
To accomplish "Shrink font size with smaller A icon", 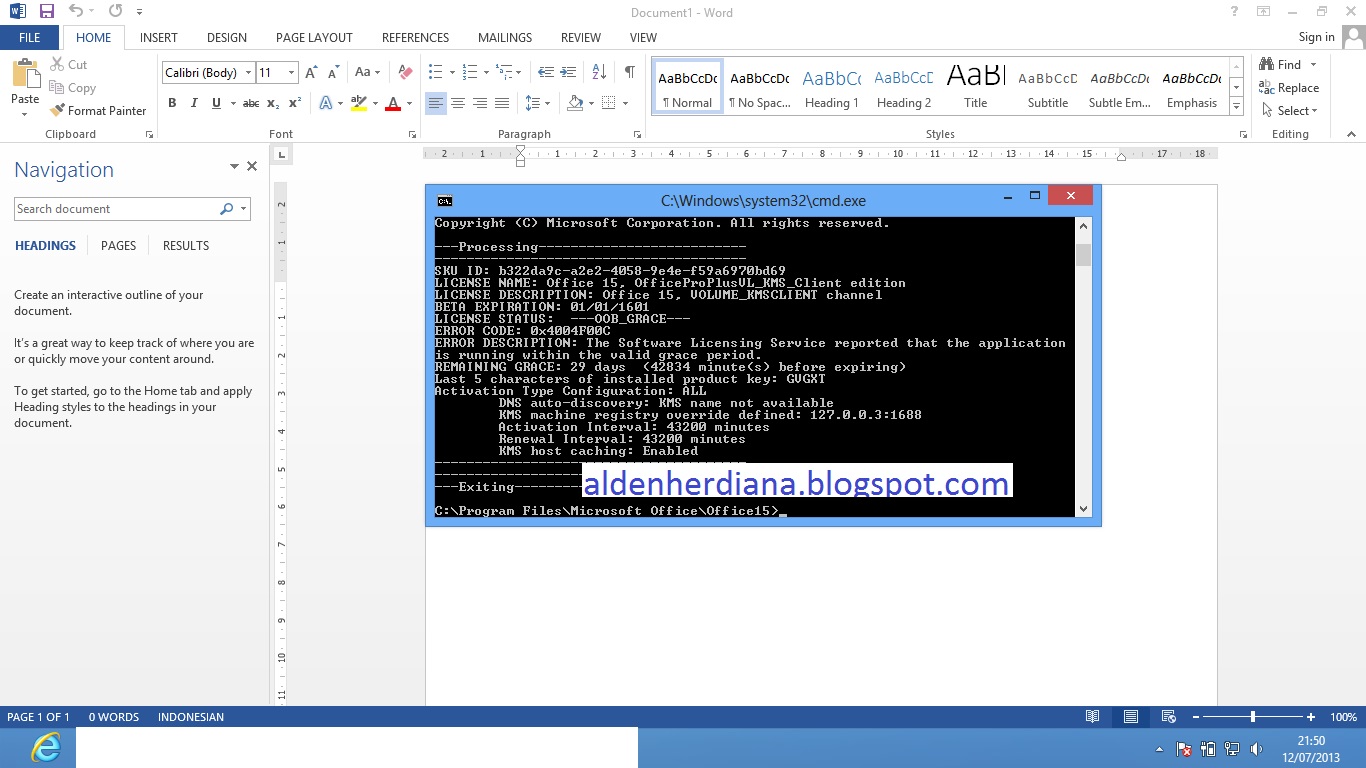I will click(x=334, y=72).
